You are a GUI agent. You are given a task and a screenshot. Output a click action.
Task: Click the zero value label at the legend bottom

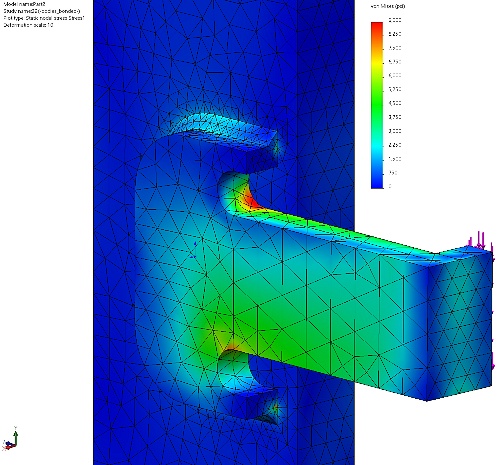pyautogui.click(x=390, y=186)
